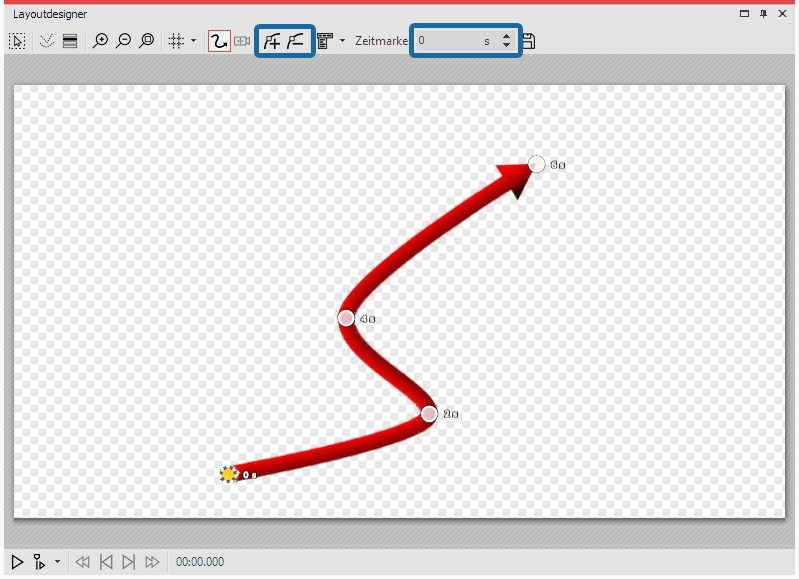Click the Zeitmarke time input field
Screen dimensions: 799x579
tap(450, 41)
